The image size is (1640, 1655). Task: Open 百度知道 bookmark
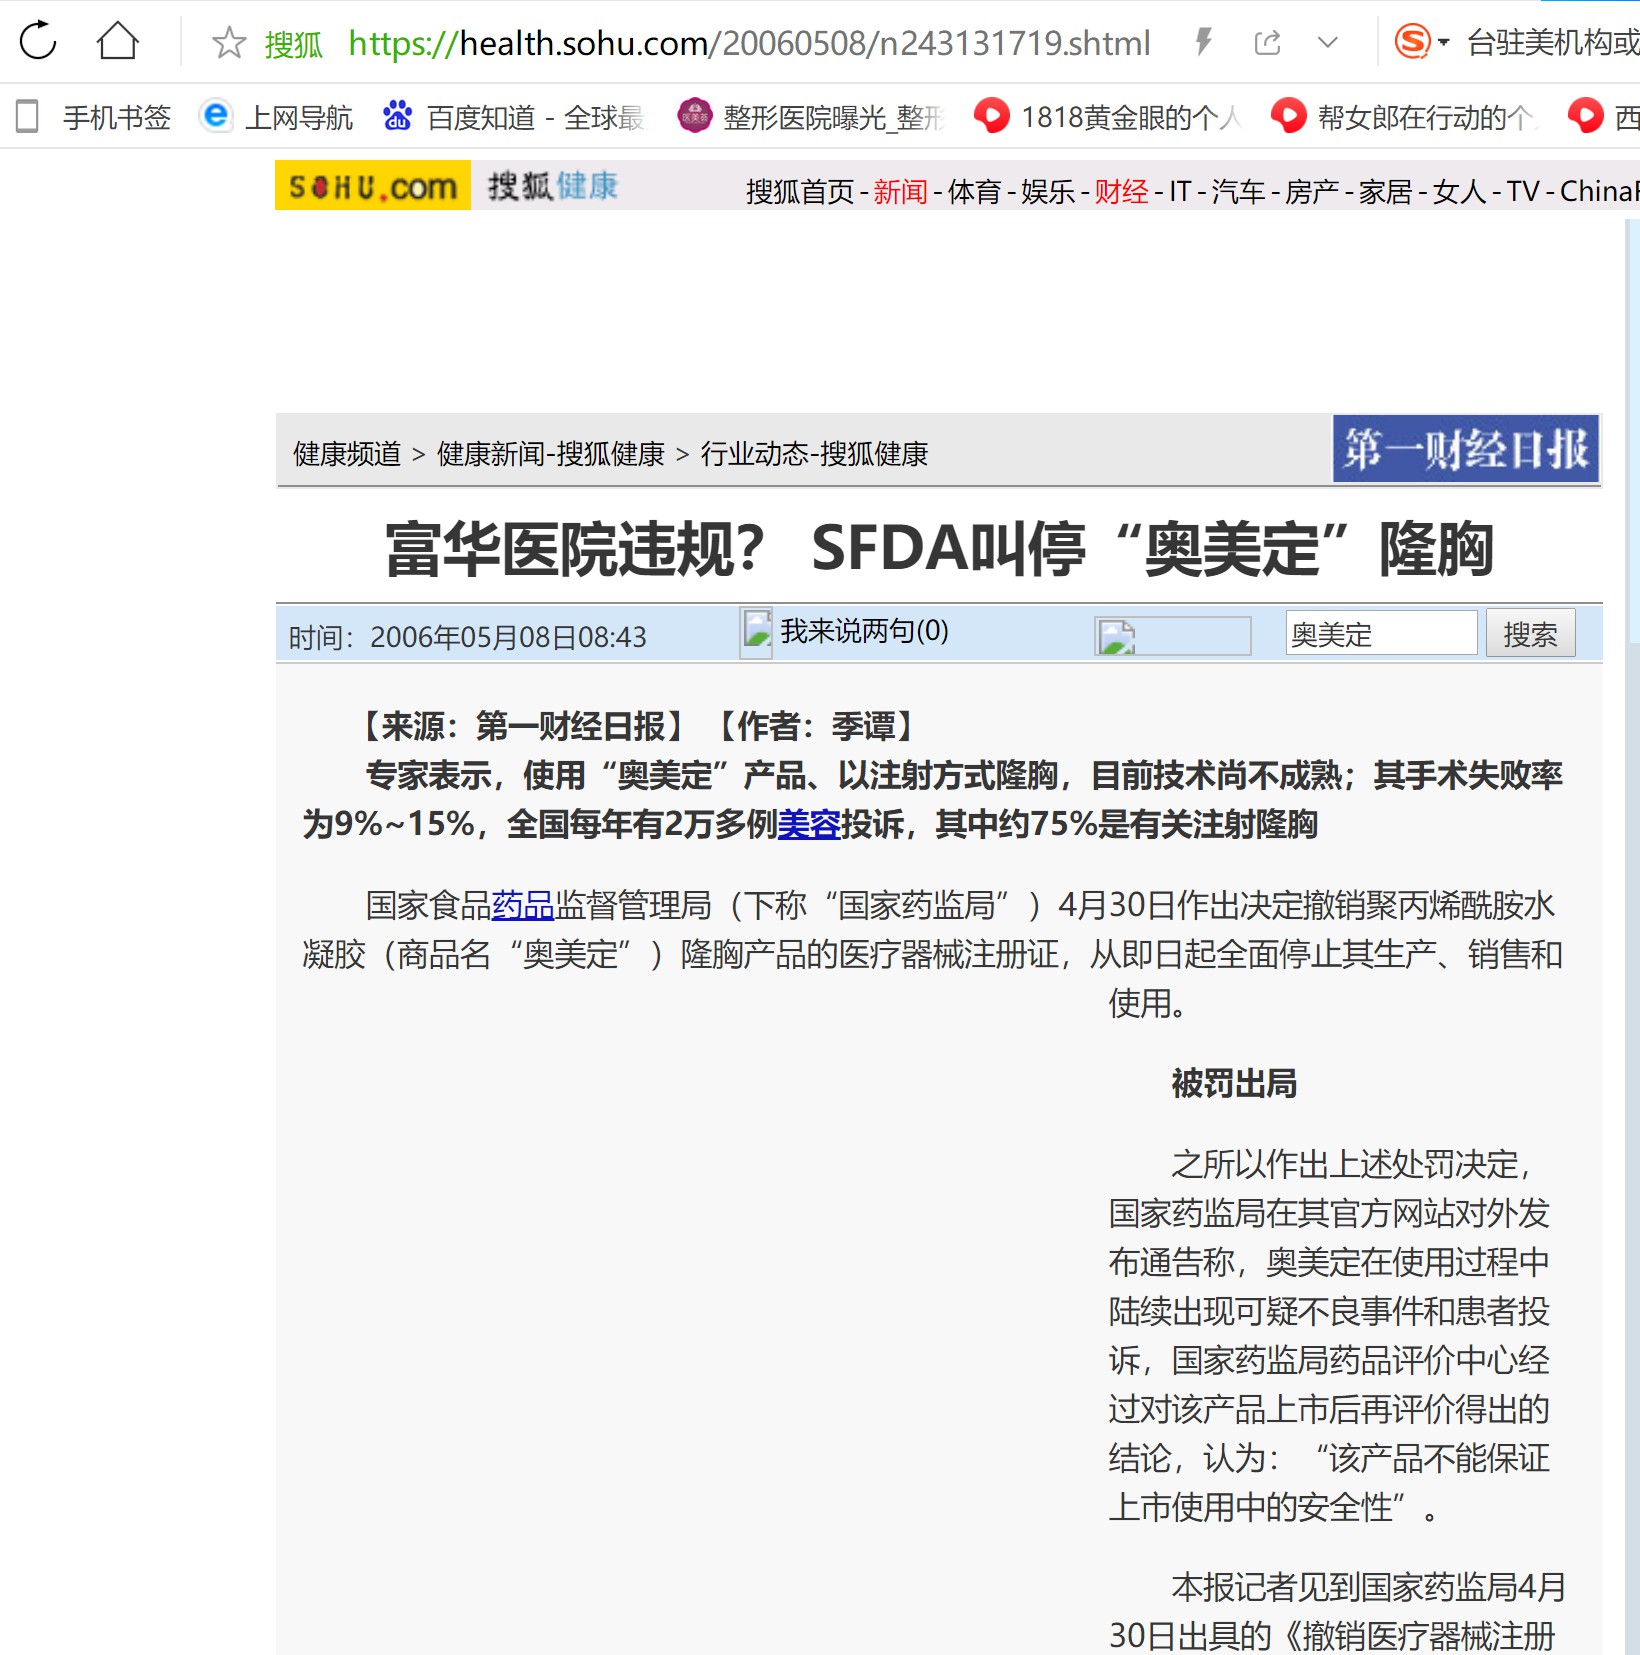tap(514, 117)
